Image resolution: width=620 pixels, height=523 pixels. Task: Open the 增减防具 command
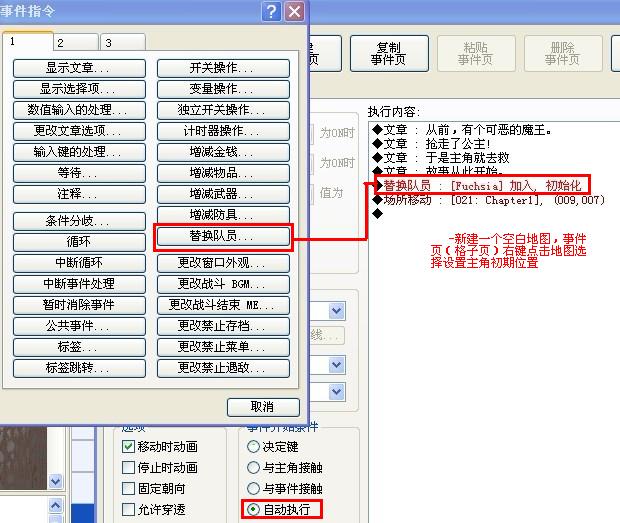tap(223, 215)
